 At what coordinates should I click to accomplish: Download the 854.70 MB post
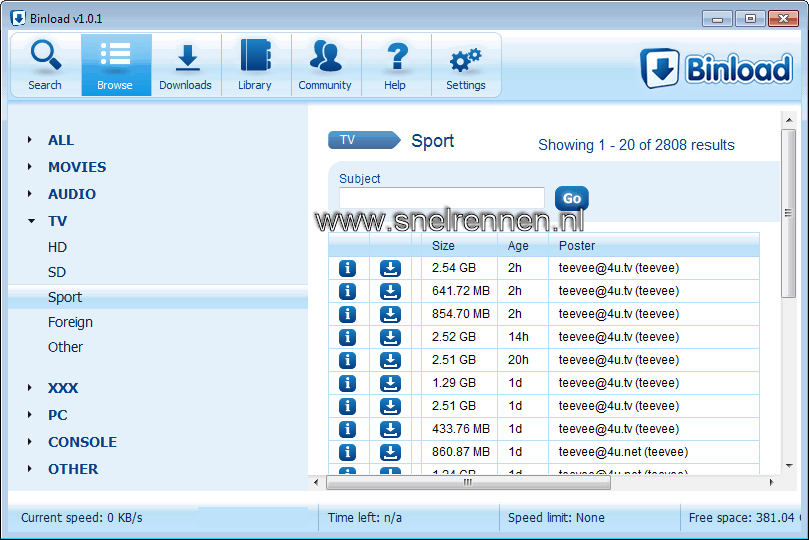pyautogui.click(x=390, y=314)
